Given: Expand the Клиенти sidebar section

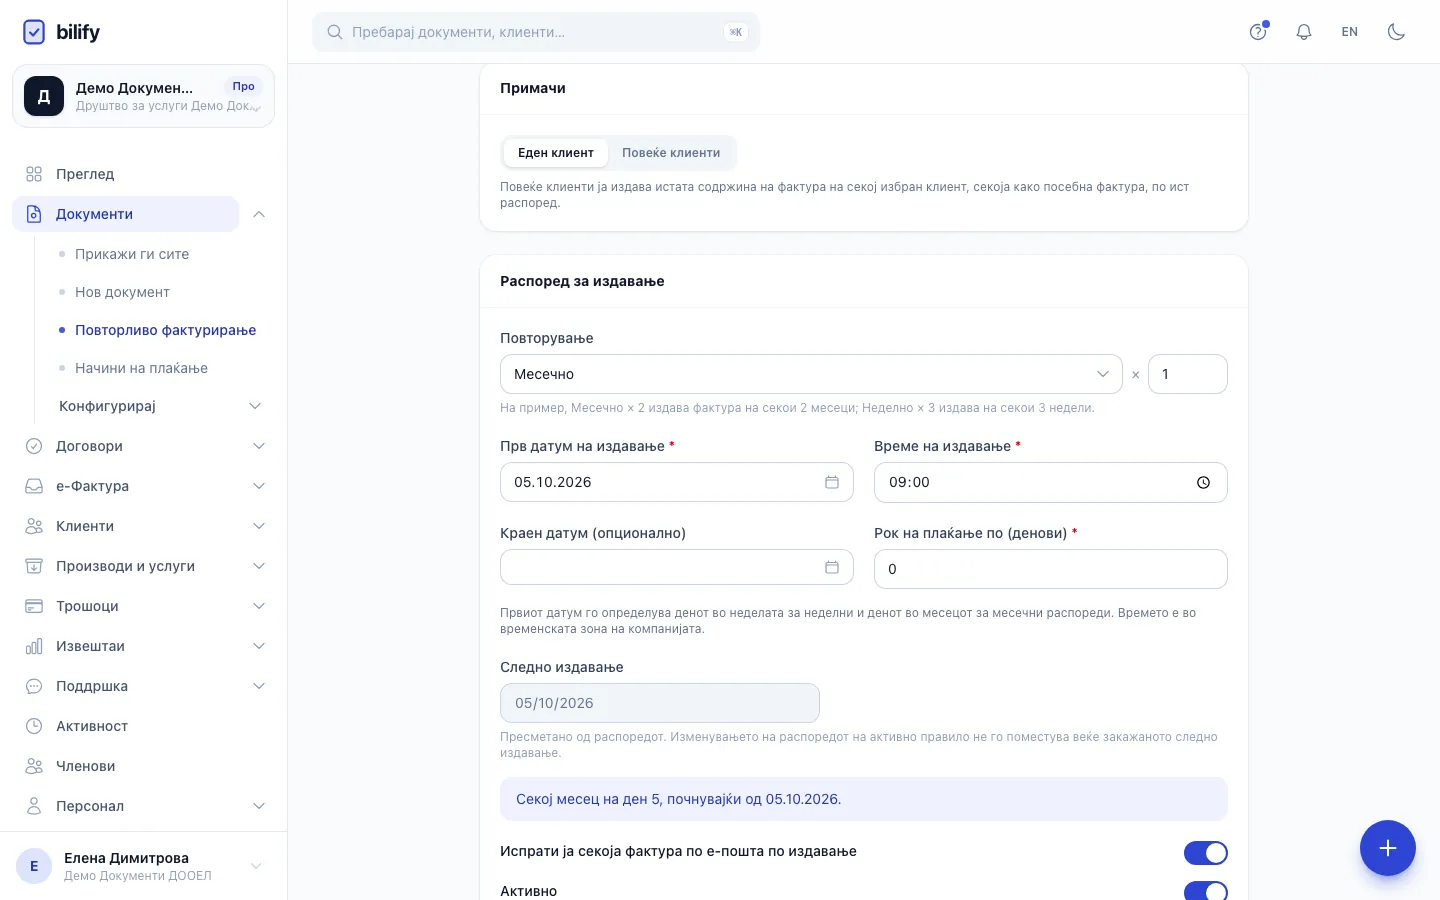Looking at the screenshot, I should (144, 526).
